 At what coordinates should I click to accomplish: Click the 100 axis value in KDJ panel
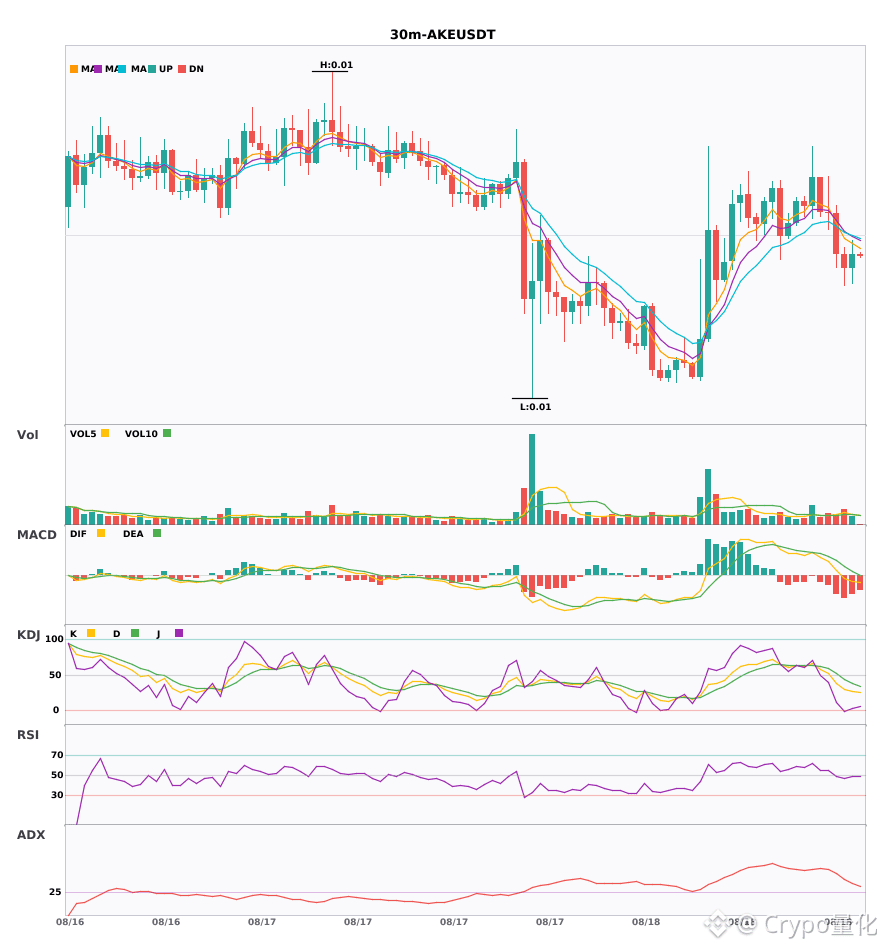coord(54,639)
